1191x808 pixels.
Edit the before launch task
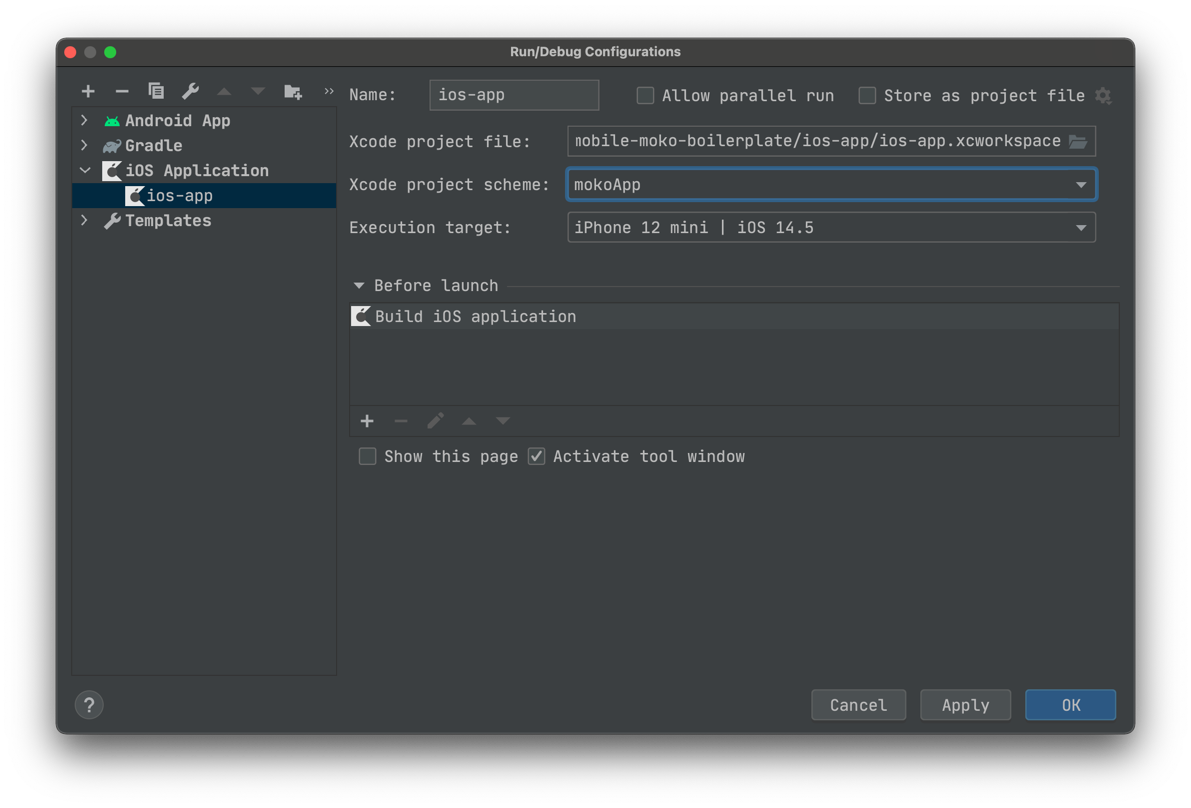pyautogui.click(x=435, y=421)
